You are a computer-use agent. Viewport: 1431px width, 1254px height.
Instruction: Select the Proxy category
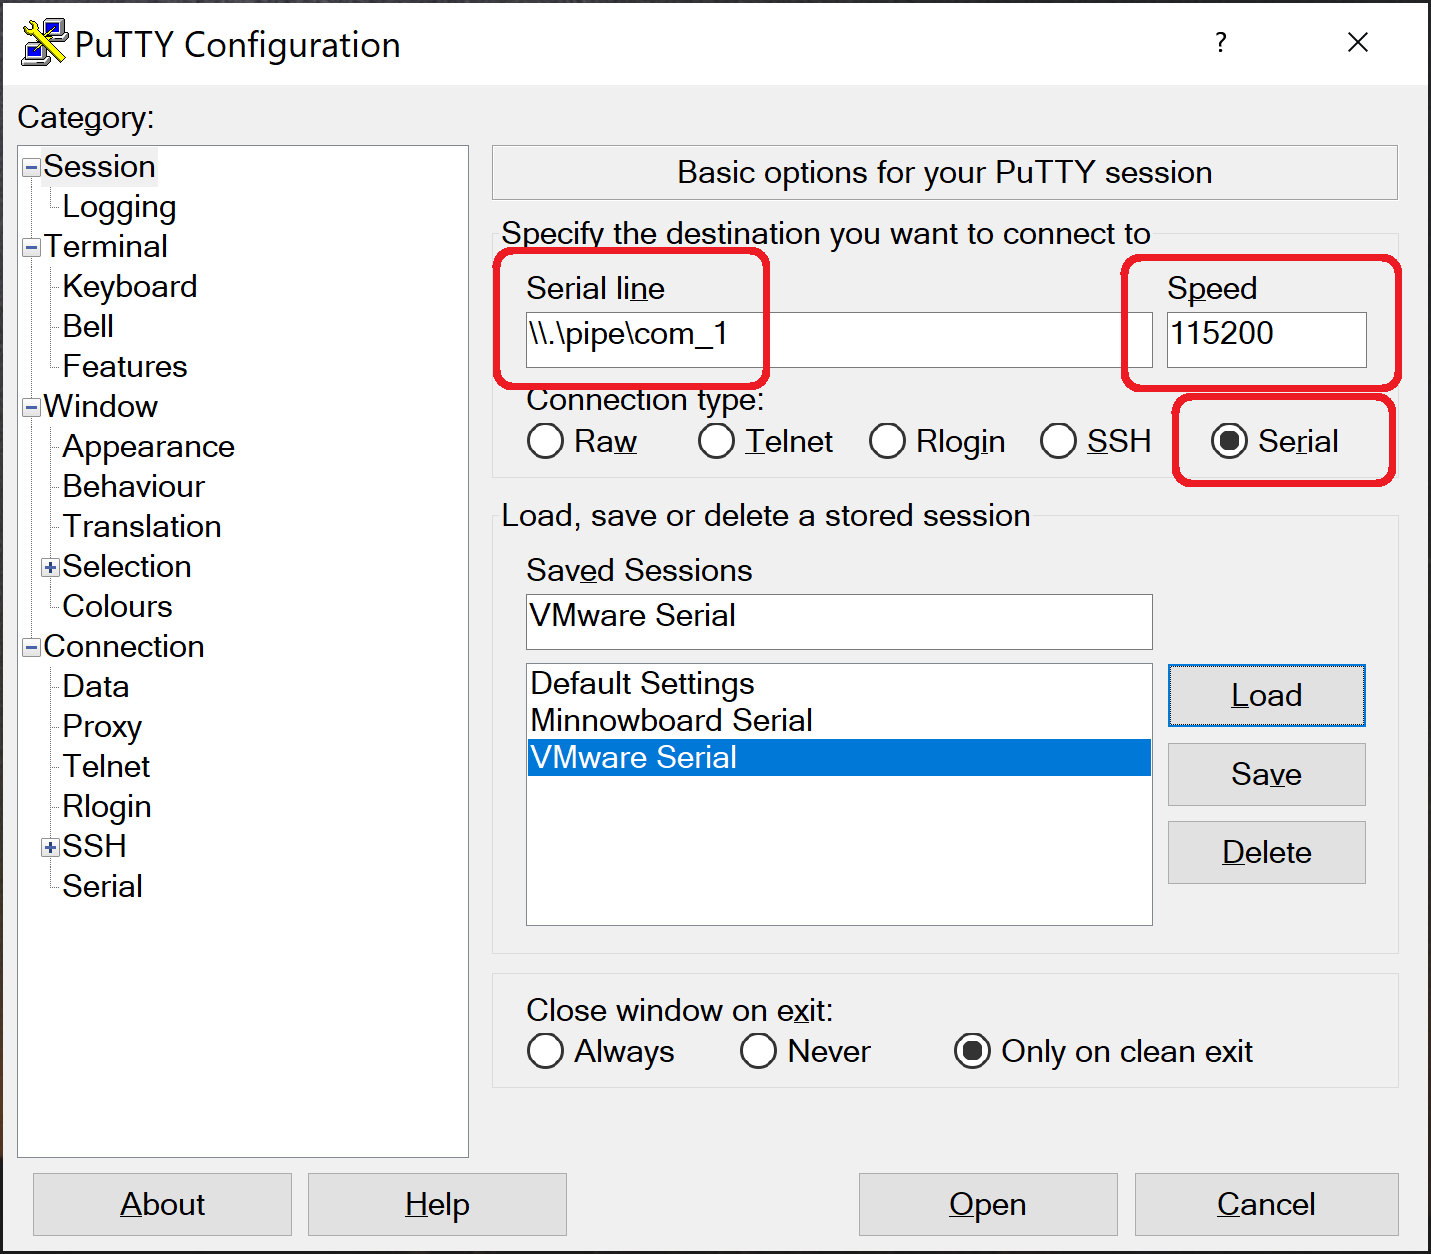[x=101, y=727]
